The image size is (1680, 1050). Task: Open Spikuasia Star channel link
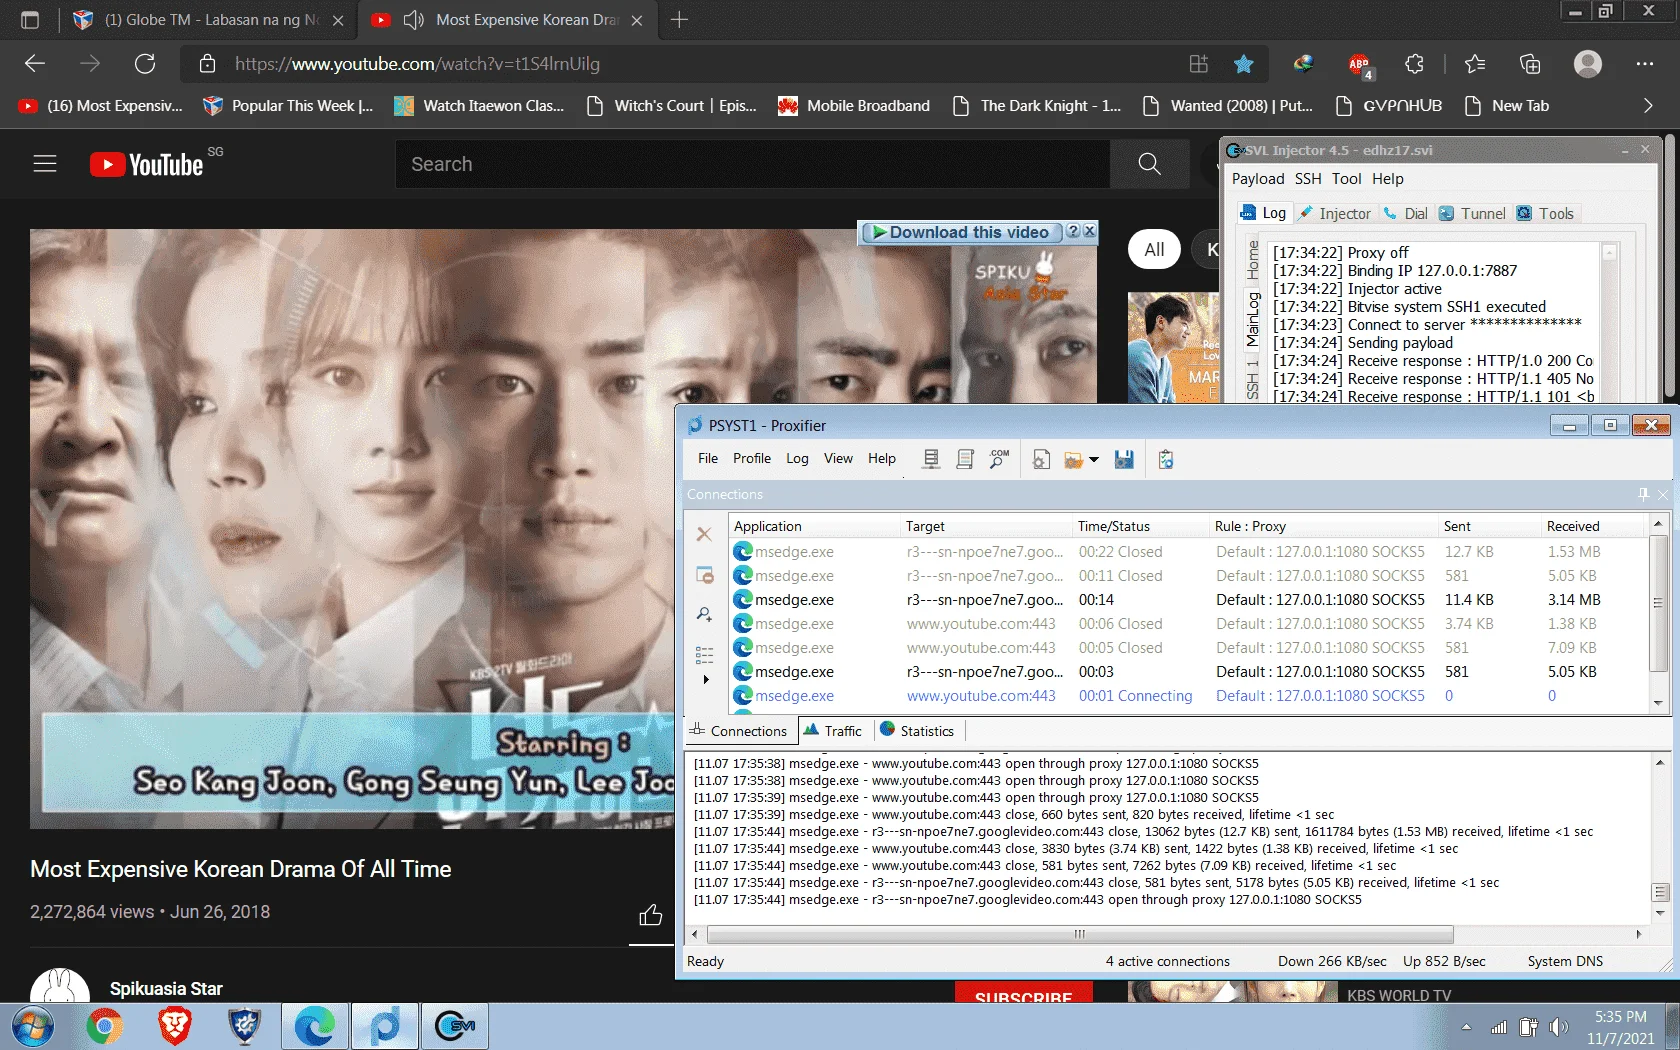(166, 988)
